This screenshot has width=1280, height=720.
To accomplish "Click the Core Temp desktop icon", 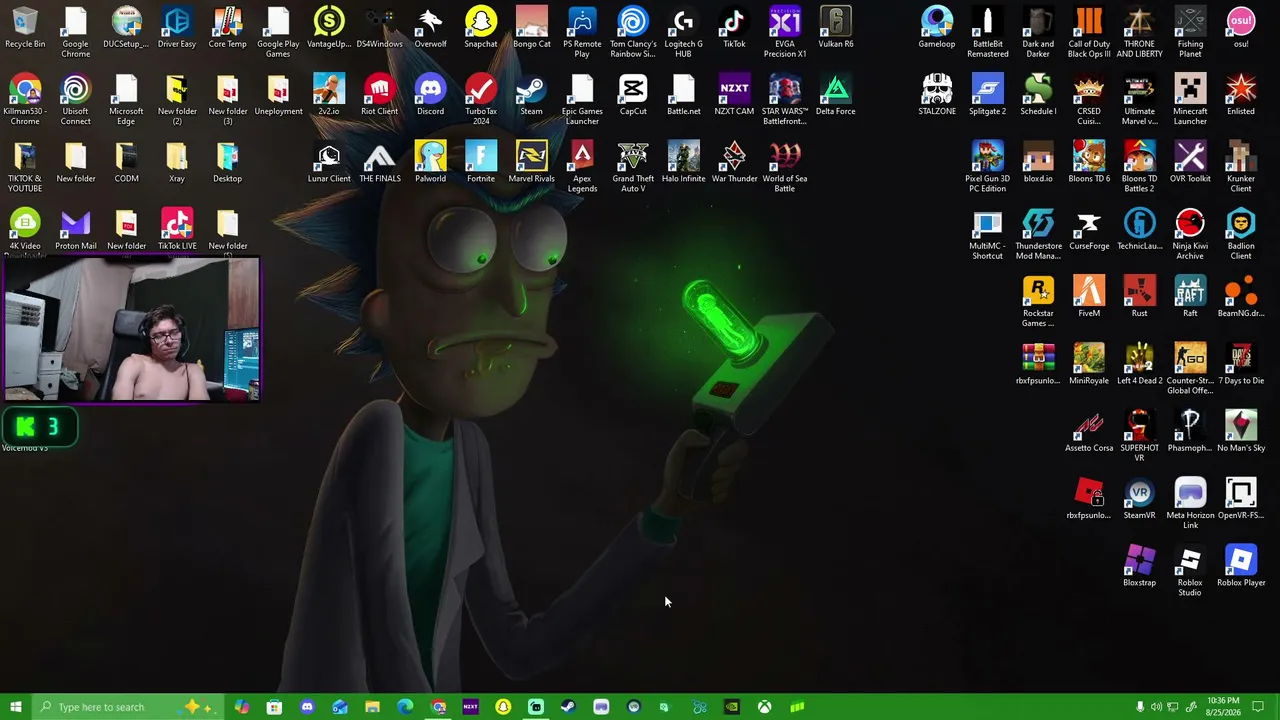I will click(x=227, y=28).
